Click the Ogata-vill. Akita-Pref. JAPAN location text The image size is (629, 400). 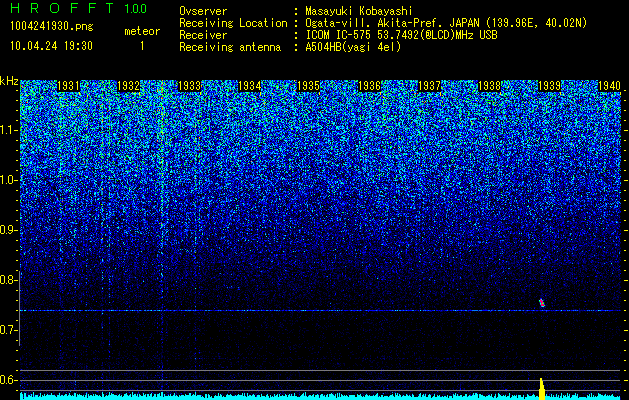pos(446,23)
